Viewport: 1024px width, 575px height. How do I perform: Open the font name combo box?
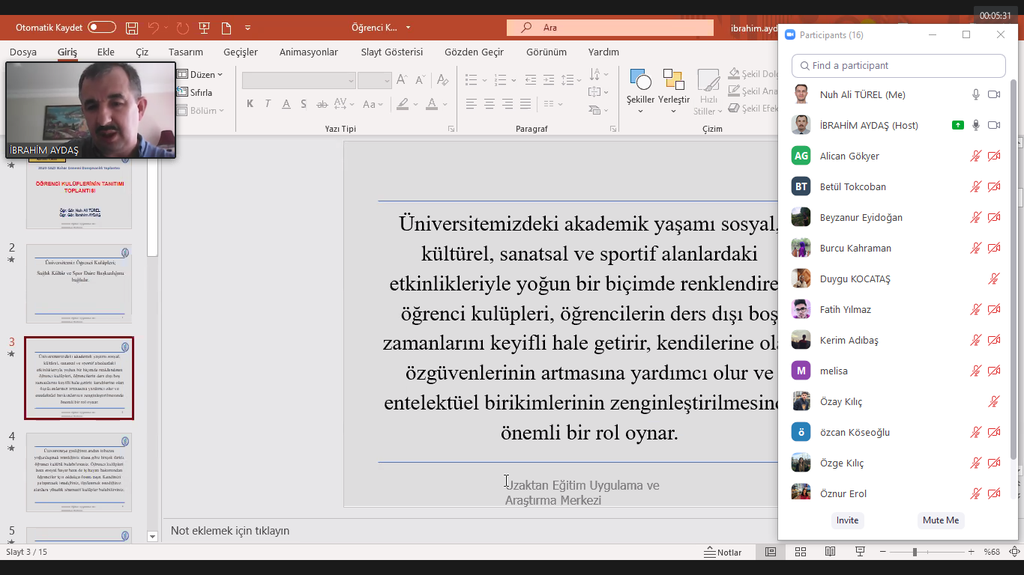(298, 80)
